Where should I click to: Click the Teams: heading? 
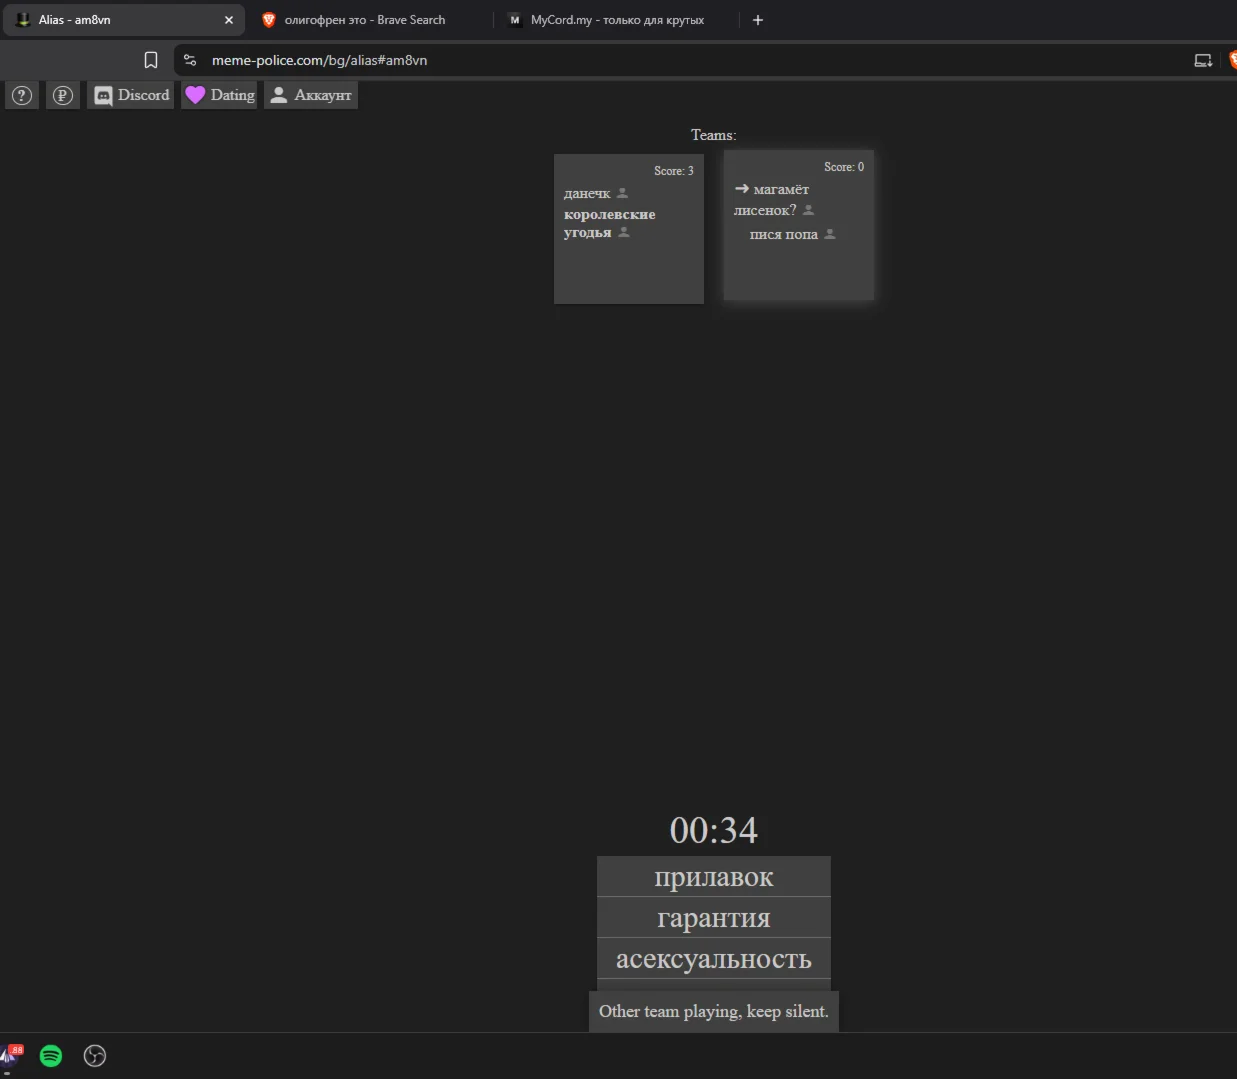(x=714, y=135)
